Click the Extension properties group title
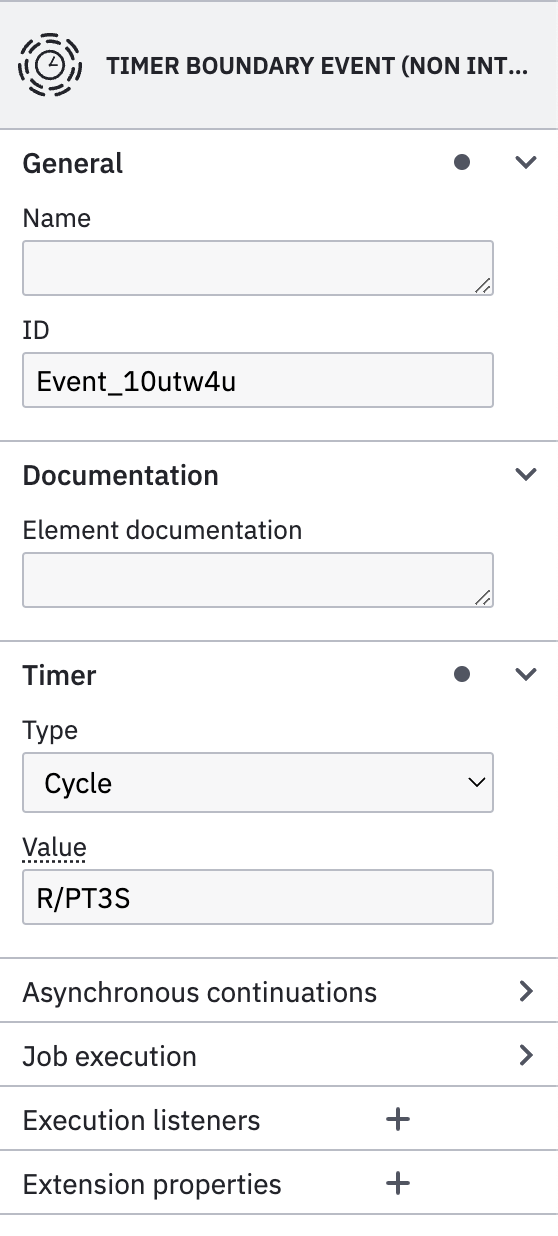This screenshot has width=558, height=1236. [152, 1184]
